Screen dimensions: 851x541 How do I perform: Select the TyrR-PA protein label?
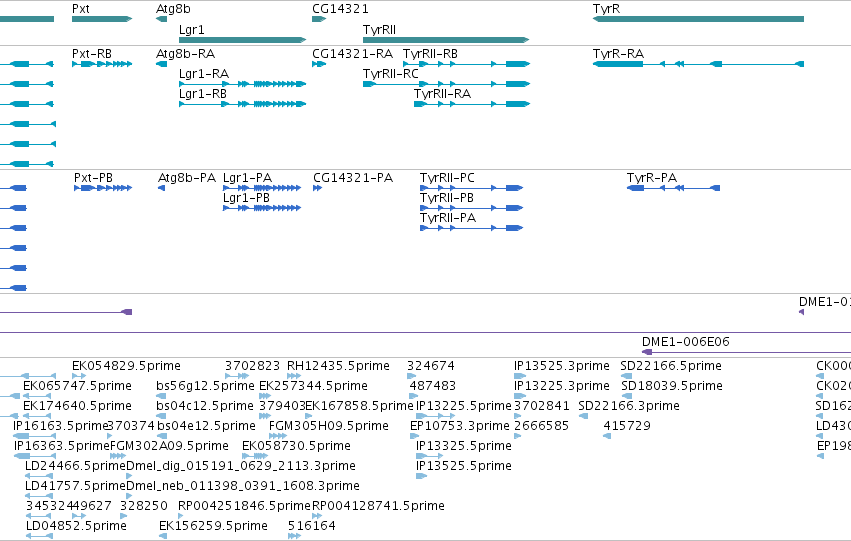coord(652,177)
